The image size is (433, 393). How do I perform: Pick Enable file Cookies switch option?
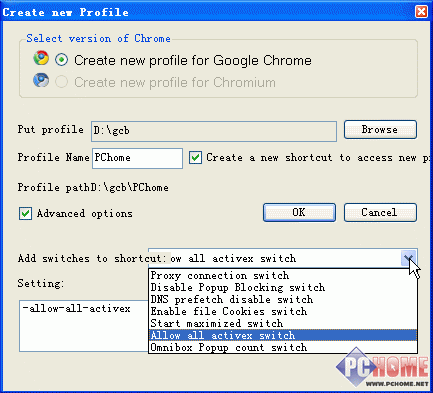[x=283, y=312]
